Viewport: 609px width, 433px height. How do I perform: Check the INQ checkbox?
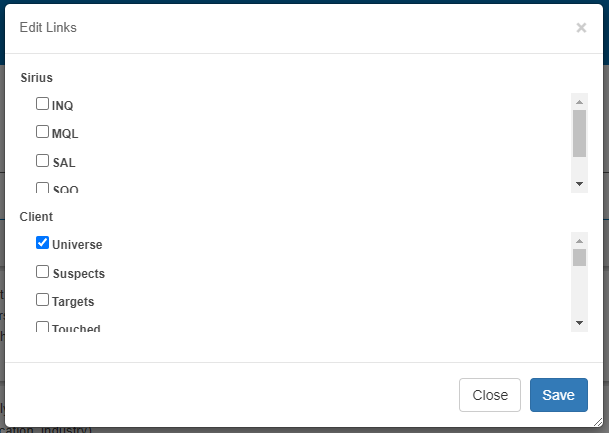click(42, 104)
